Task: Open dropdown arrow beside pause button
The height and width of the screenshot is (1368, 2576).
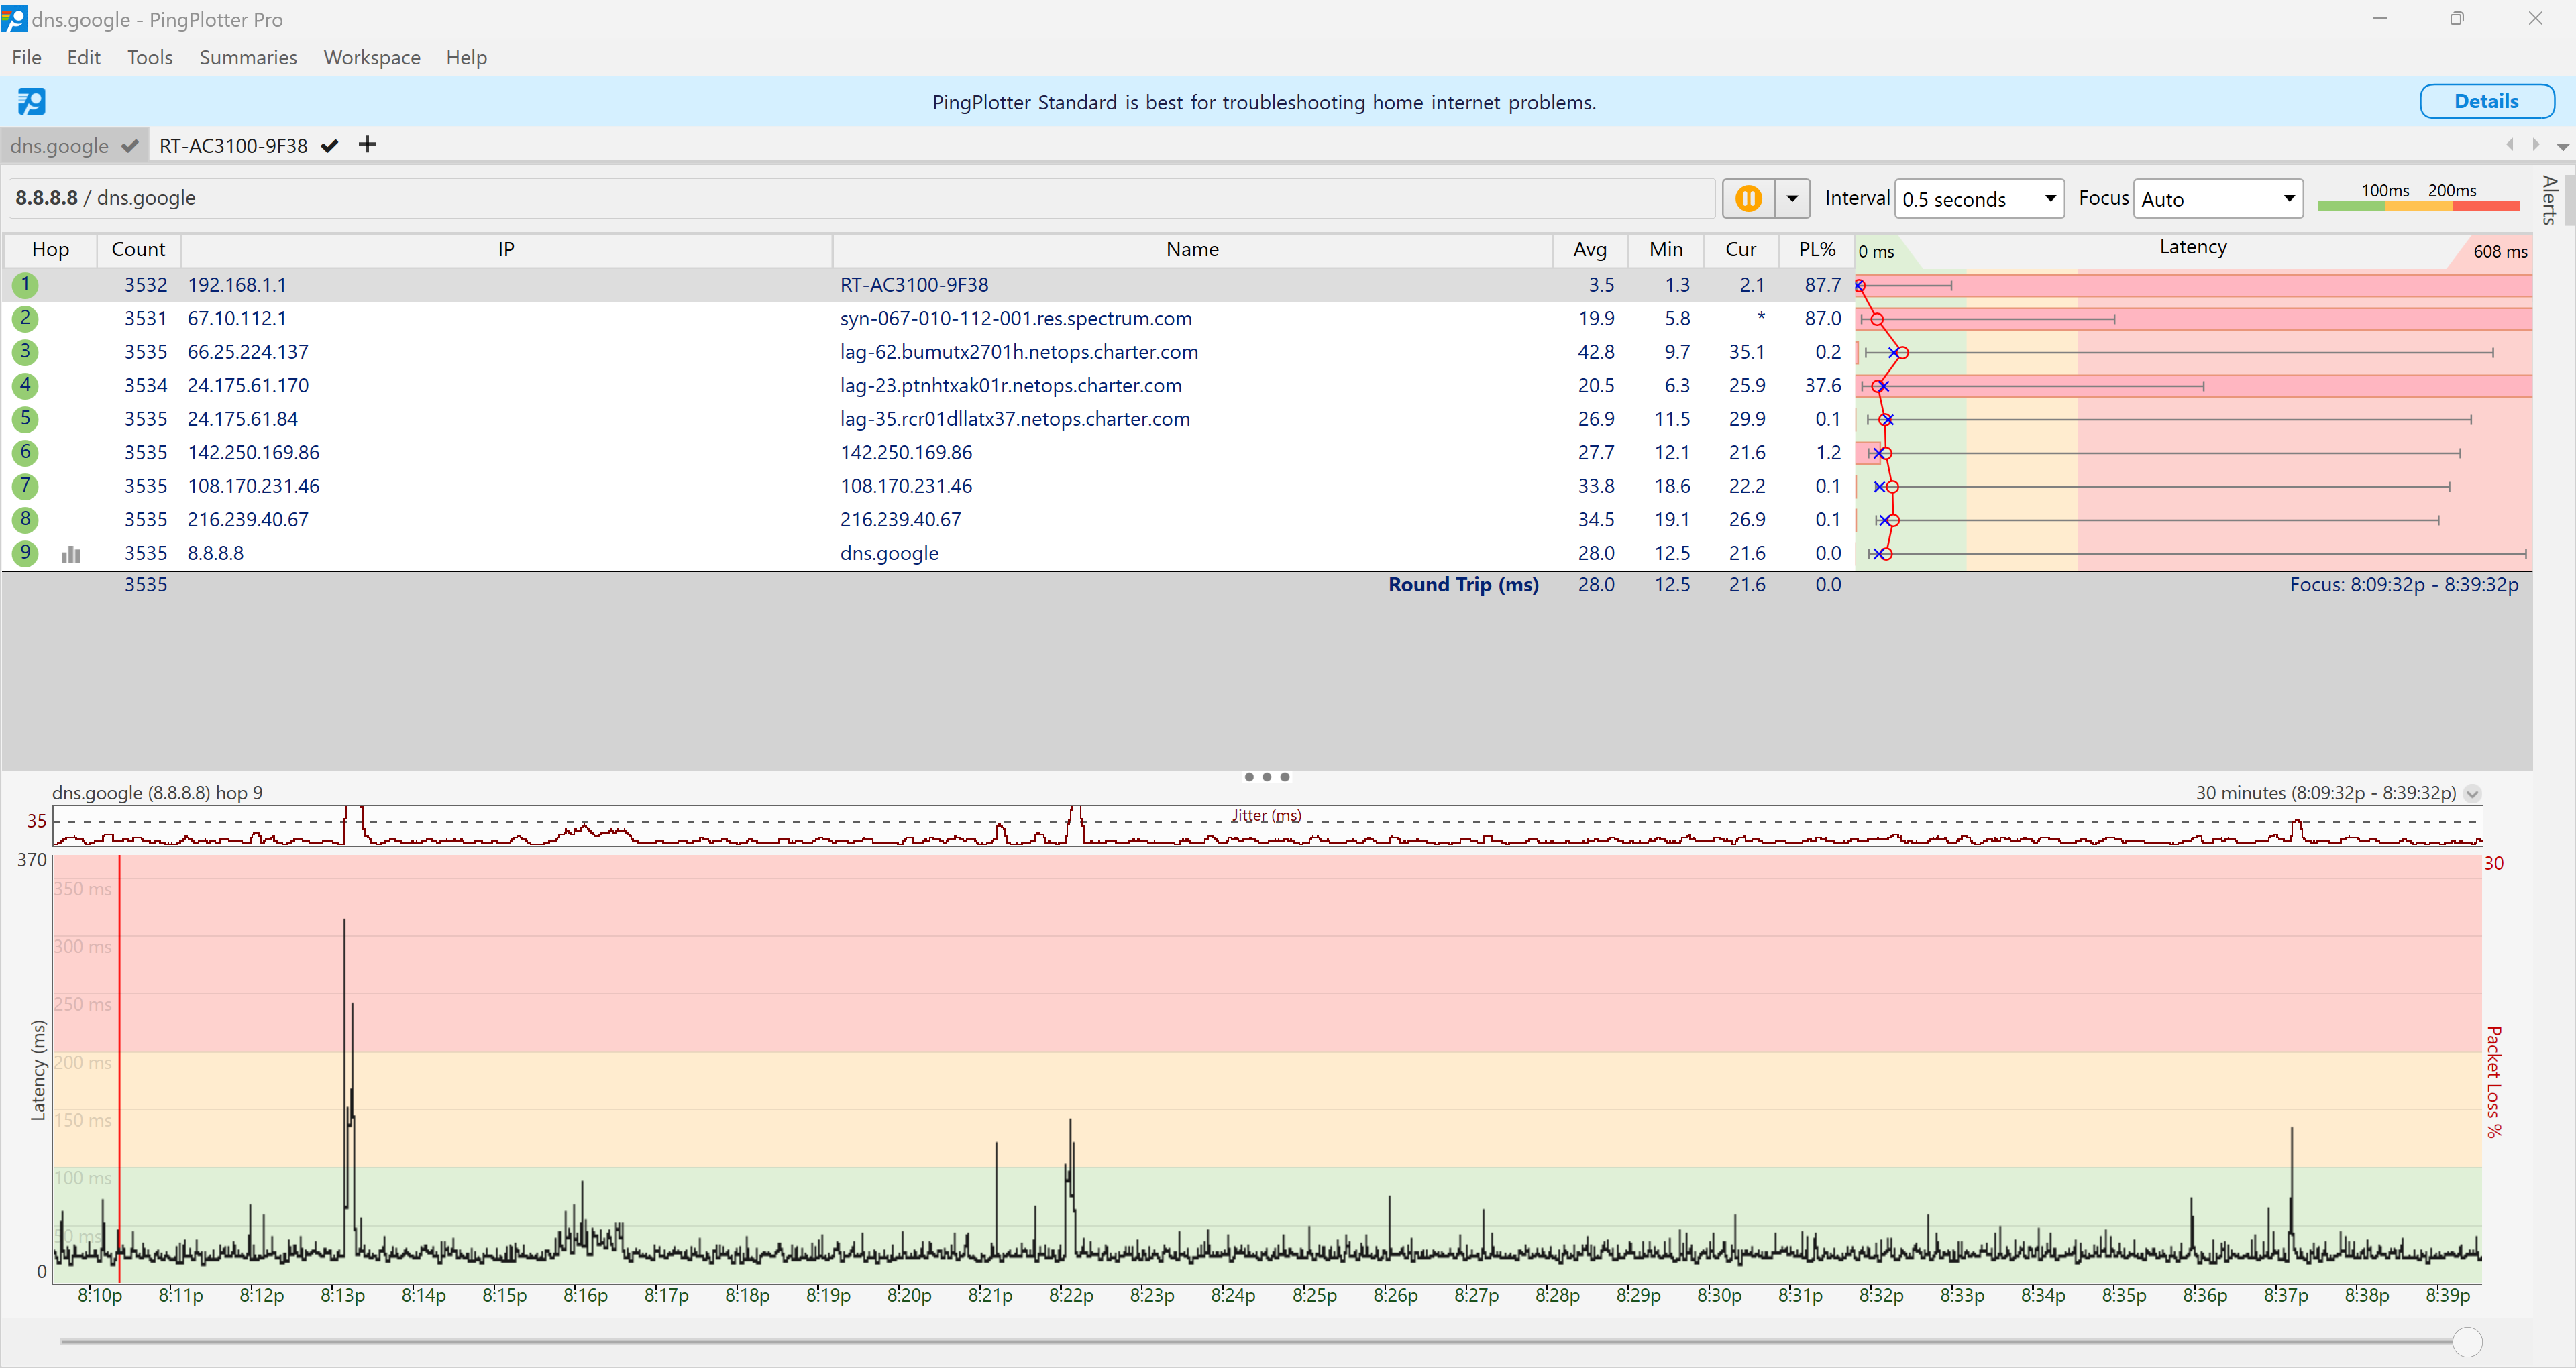Action: click(1792, 198)
